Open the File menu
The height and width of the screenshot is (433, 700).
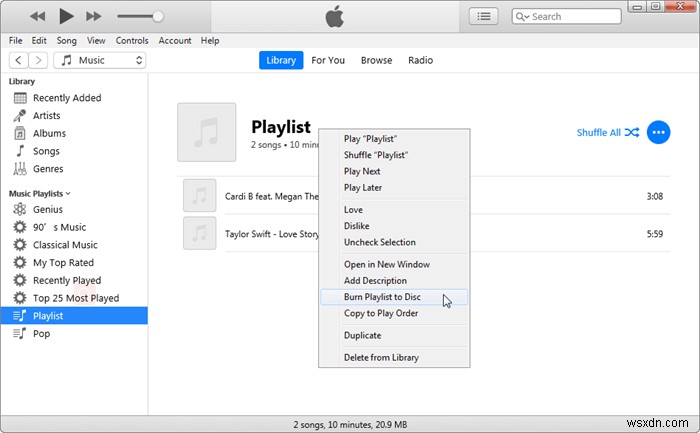[16, 41]
